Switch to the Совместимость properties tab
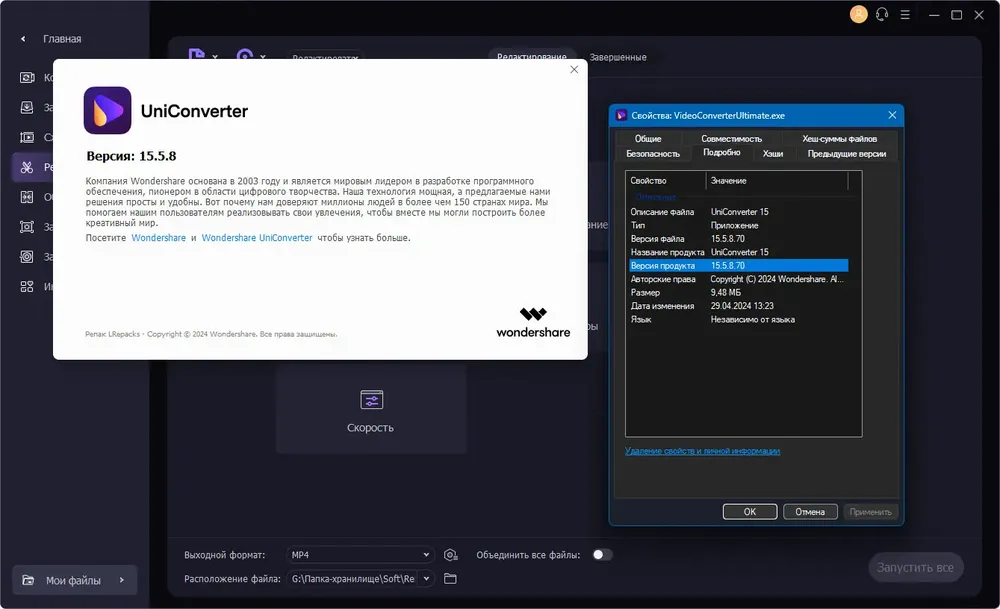This screenshot has height=609, width=1000. click(732, 138)
